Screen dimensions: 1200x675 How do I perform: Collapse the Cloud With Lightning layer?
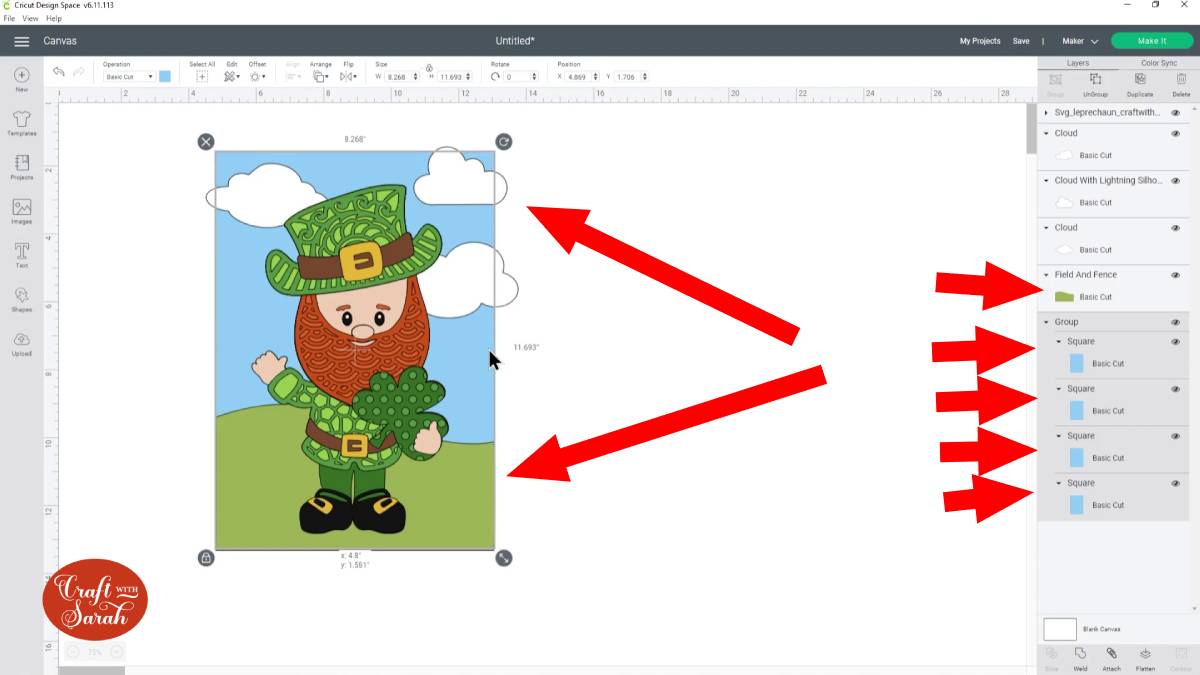tap(1046, 181)
